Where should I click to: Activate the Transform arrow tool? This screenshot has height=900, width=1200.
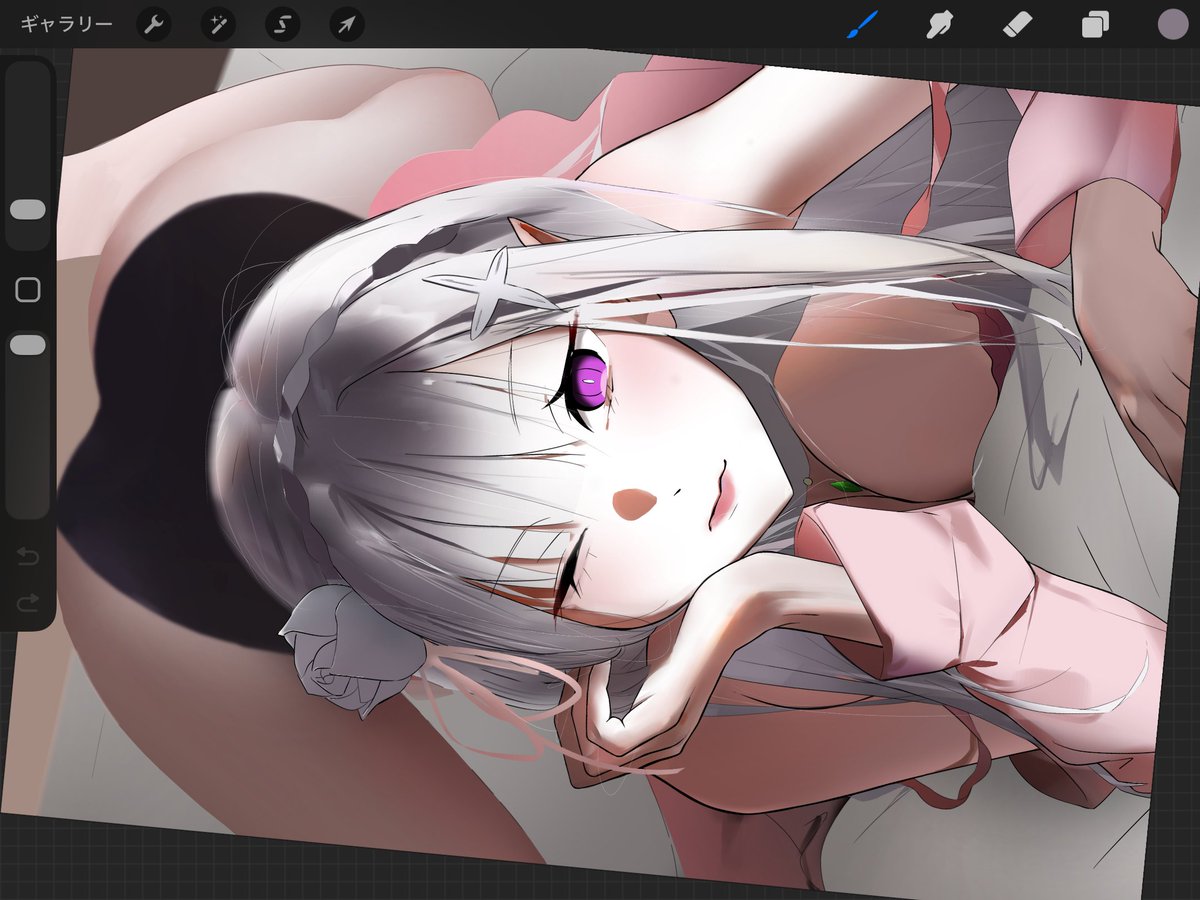click(347, 24)
